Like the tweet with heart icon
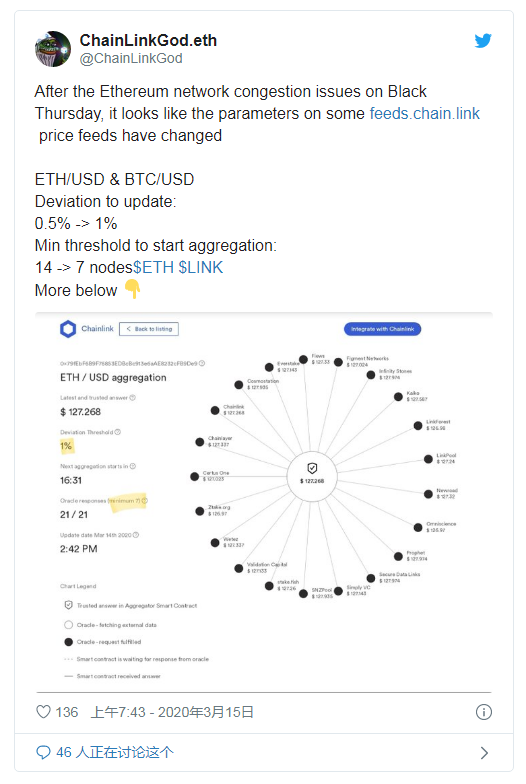 [x=44, y=712]
